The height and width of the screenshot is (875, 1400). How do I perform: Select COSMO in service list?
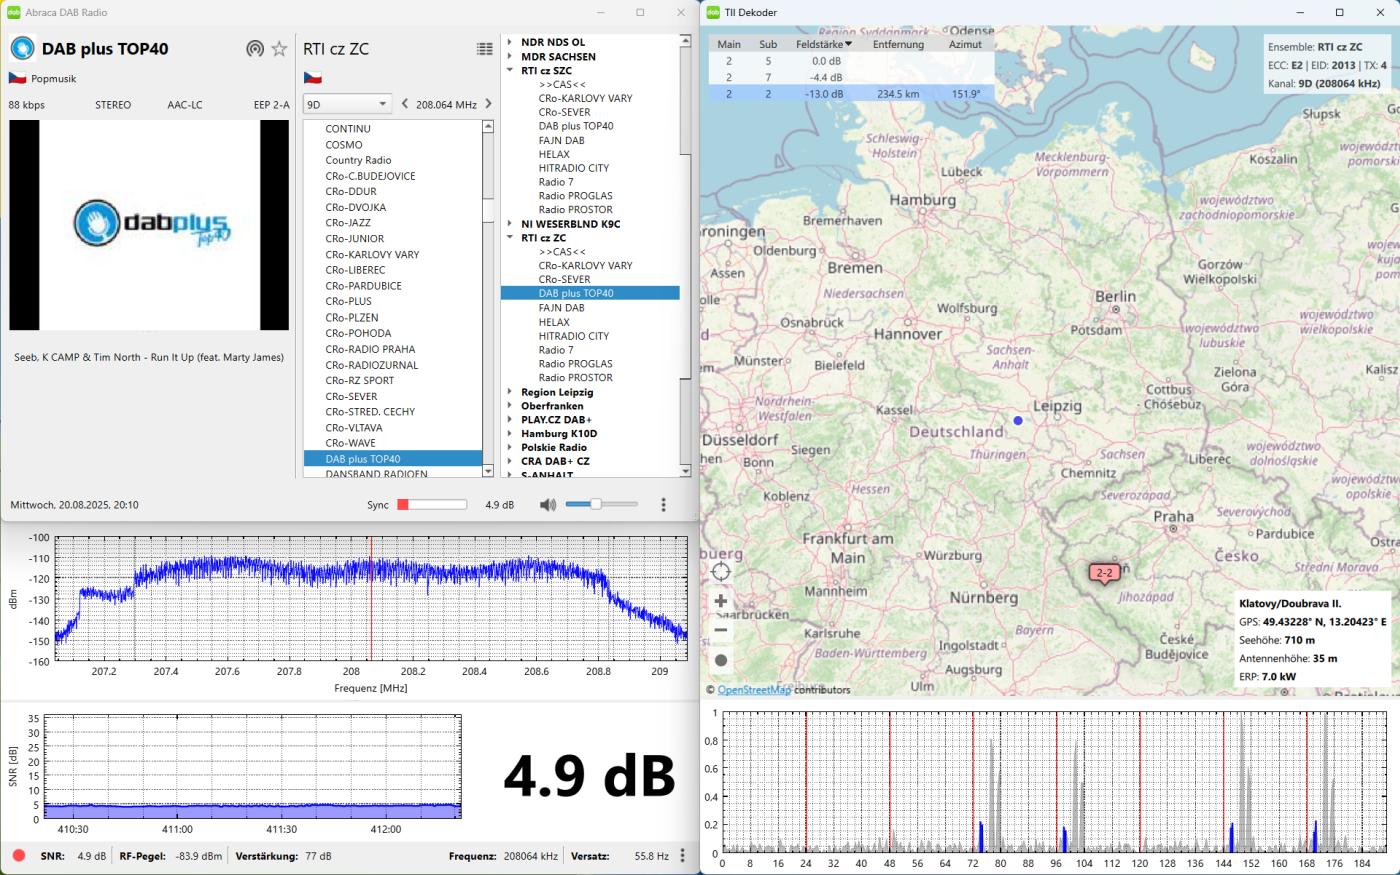[x=393, y=145]
